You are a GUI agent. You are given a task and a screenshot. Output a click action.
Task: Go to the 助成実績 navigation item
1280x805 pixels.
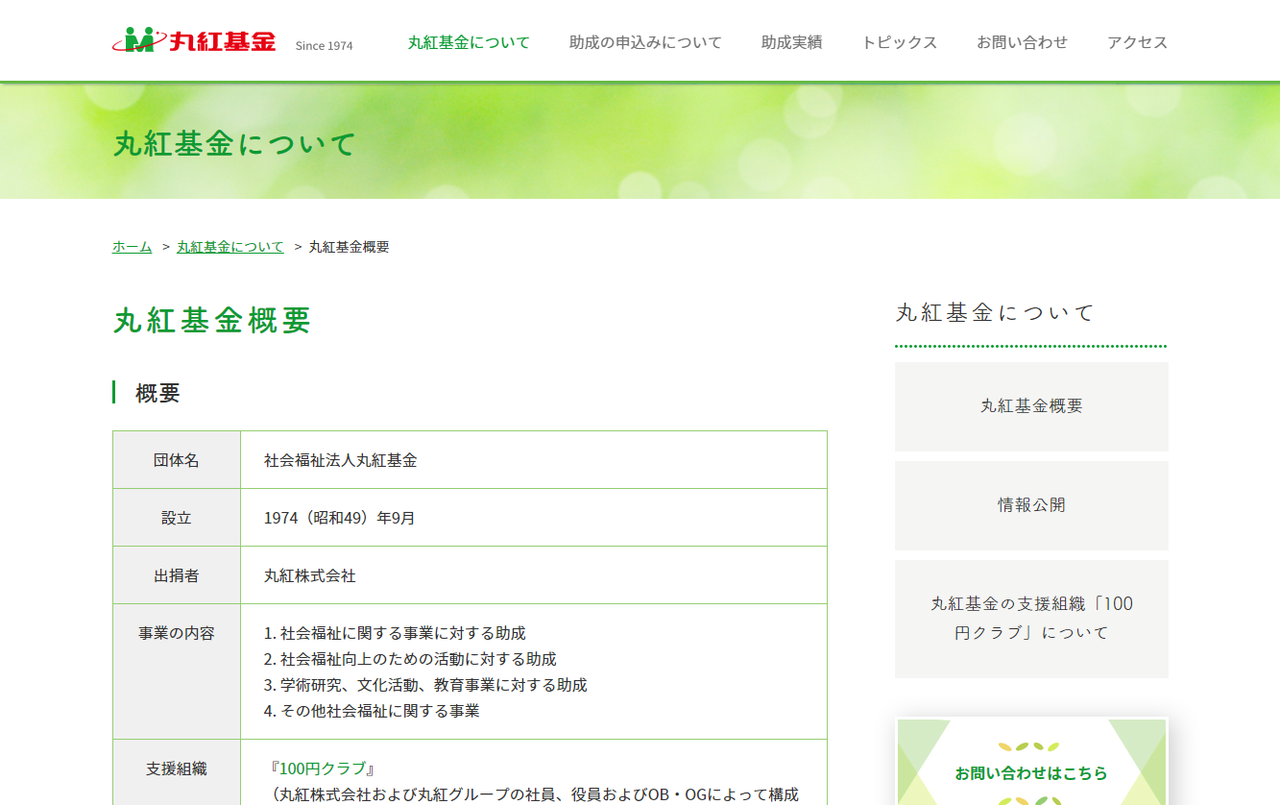(791, 42)
